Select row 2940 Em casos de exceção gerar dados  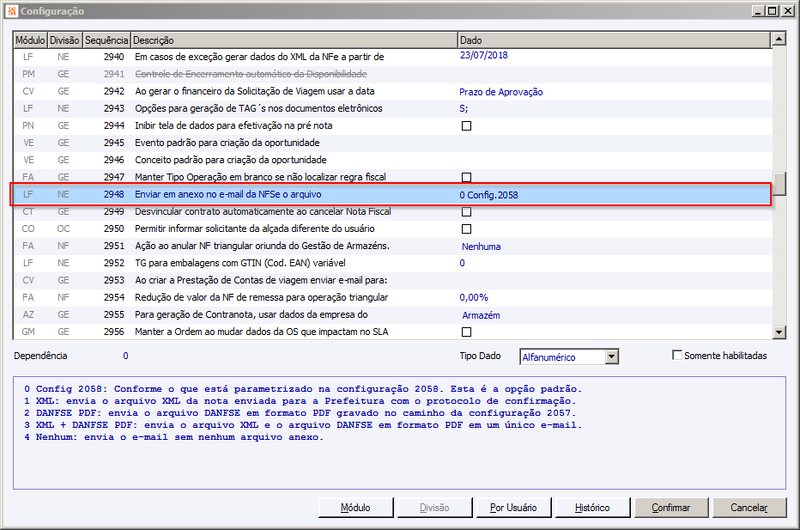(x=392, y=57)
